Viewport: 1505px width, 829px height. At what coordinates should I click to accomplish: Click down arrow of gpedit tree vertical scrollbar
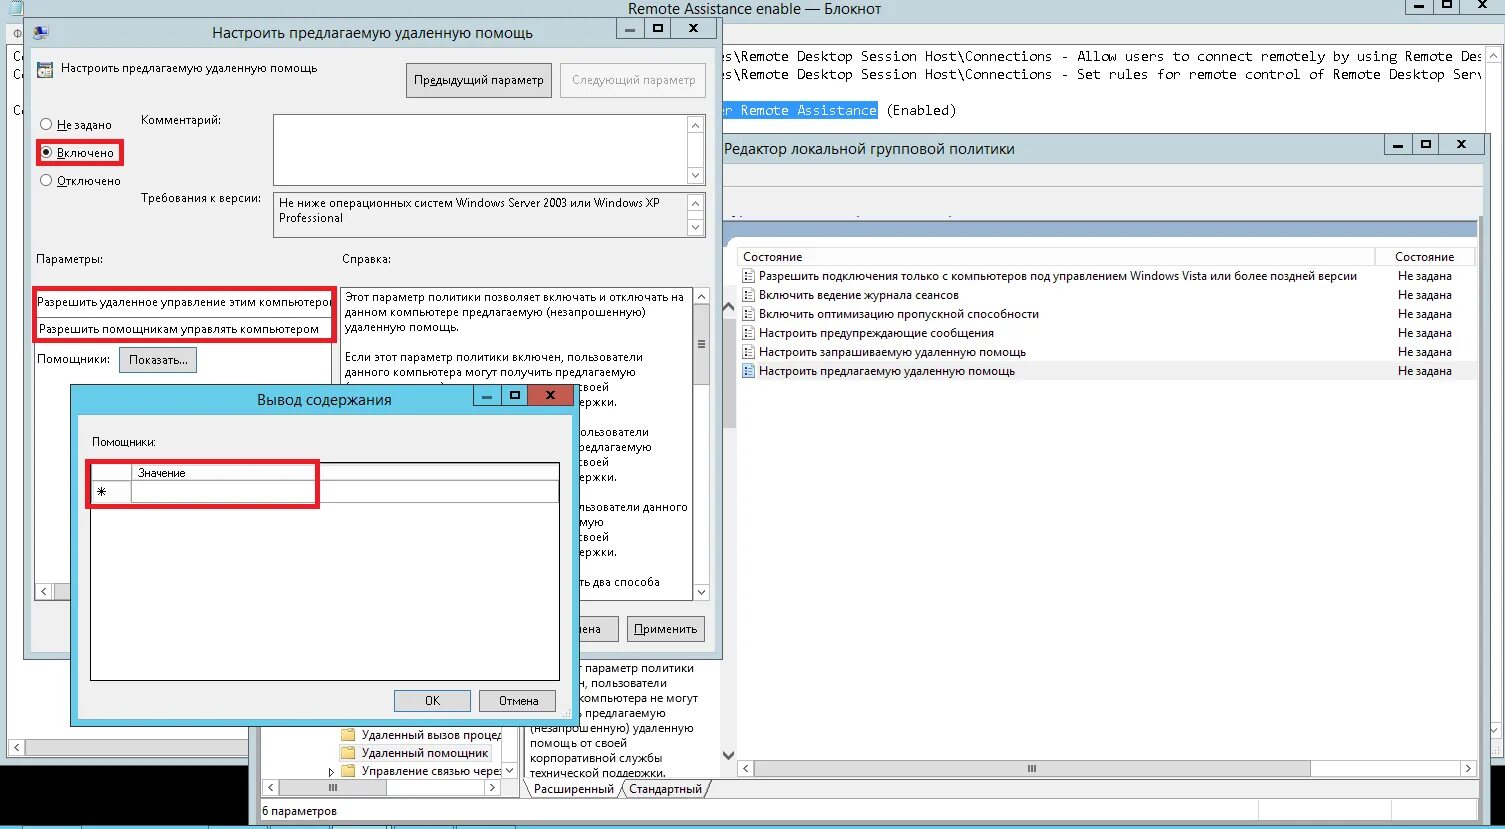509,771
